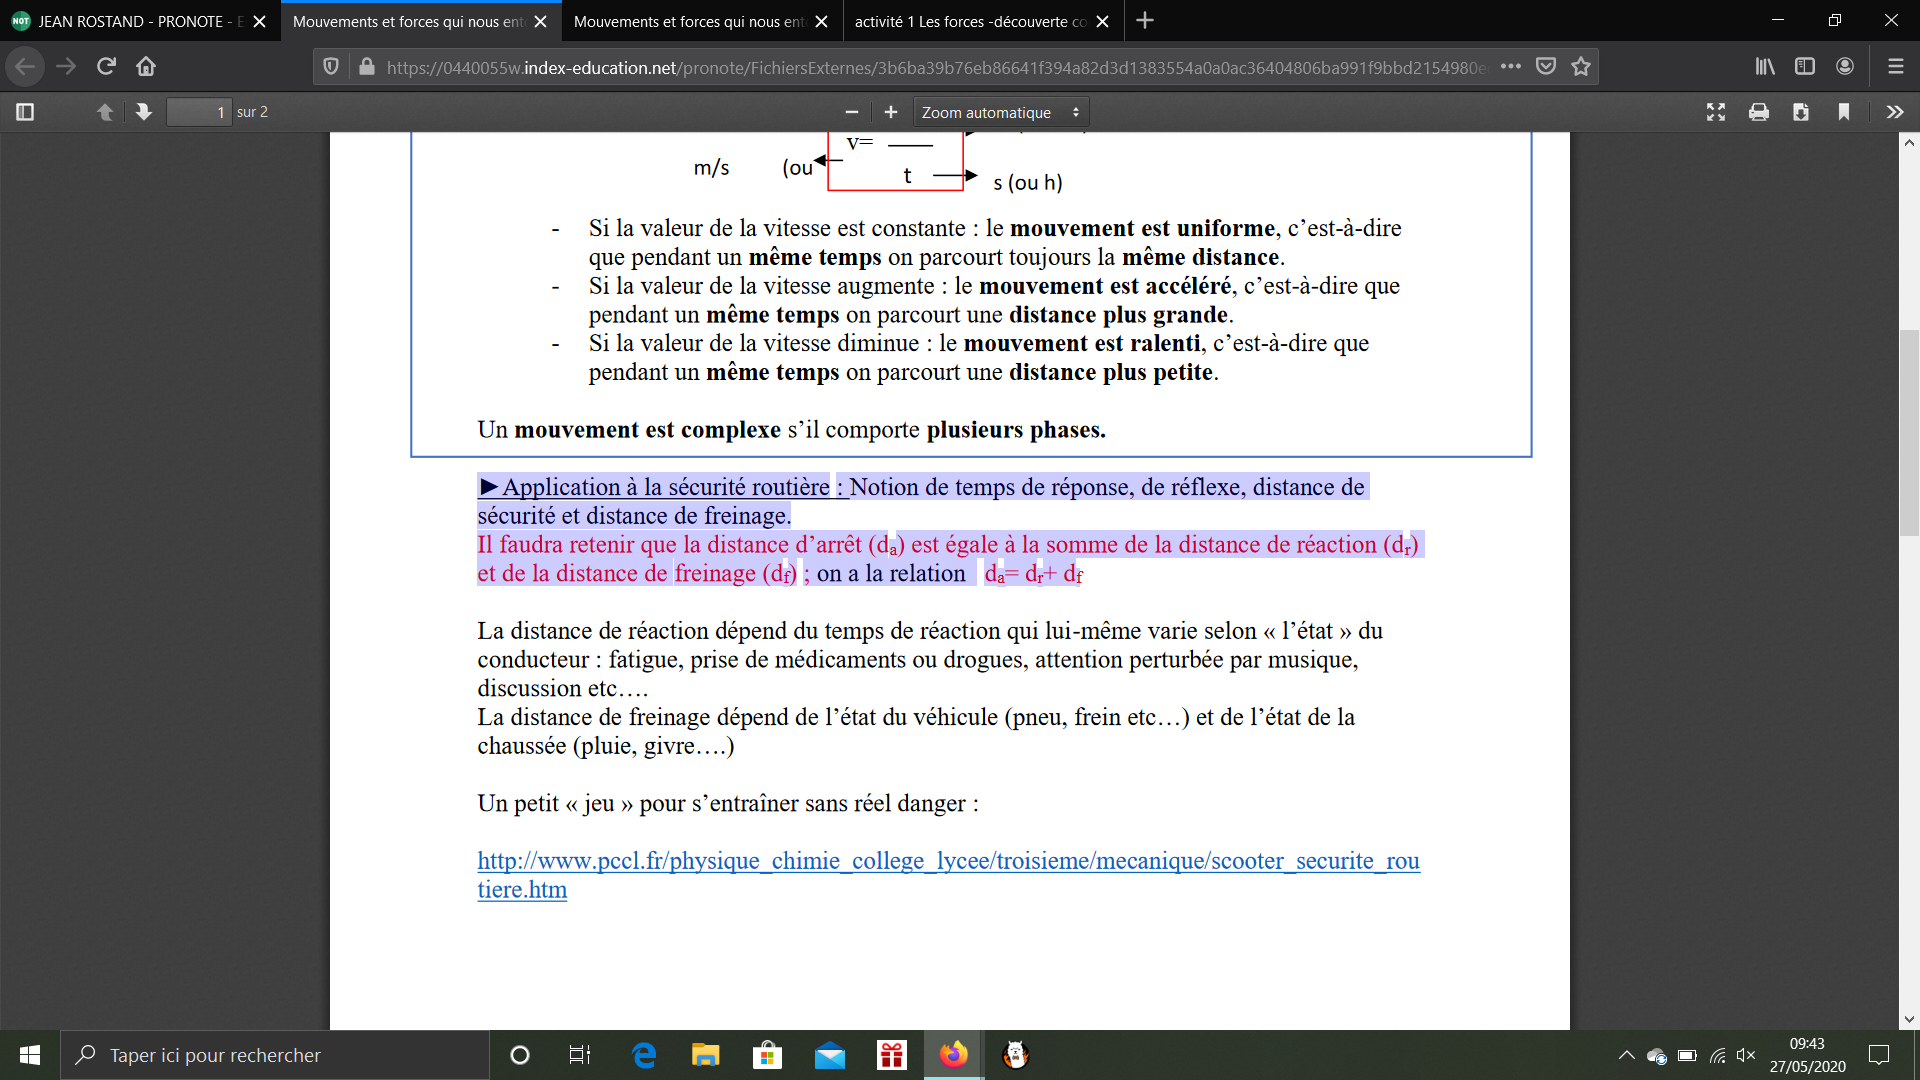
Task: Toggle Firefox sidebars view icon
Action: [1805, 66]
